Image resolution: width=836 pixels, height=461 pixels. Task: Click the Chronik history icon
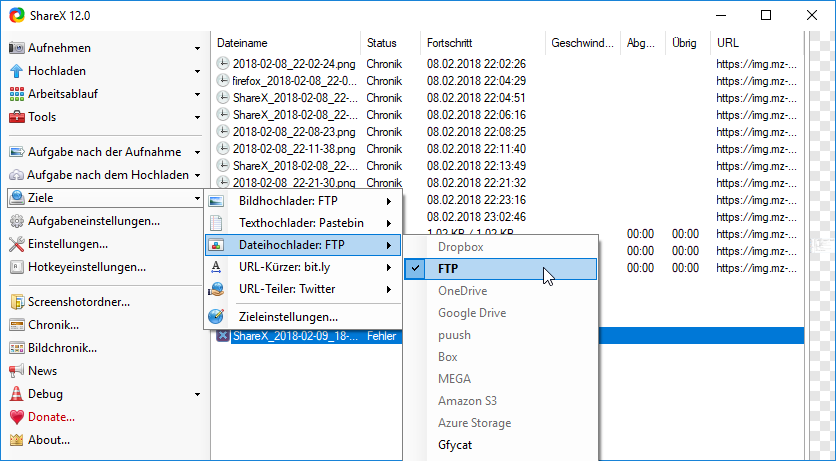(17, 325)
